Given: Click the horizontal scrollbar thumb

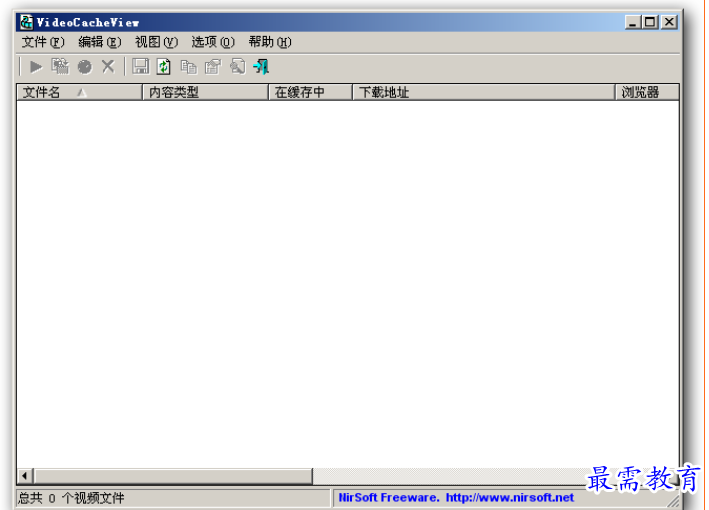Looking at the screenshot, I should coord(173,476).
